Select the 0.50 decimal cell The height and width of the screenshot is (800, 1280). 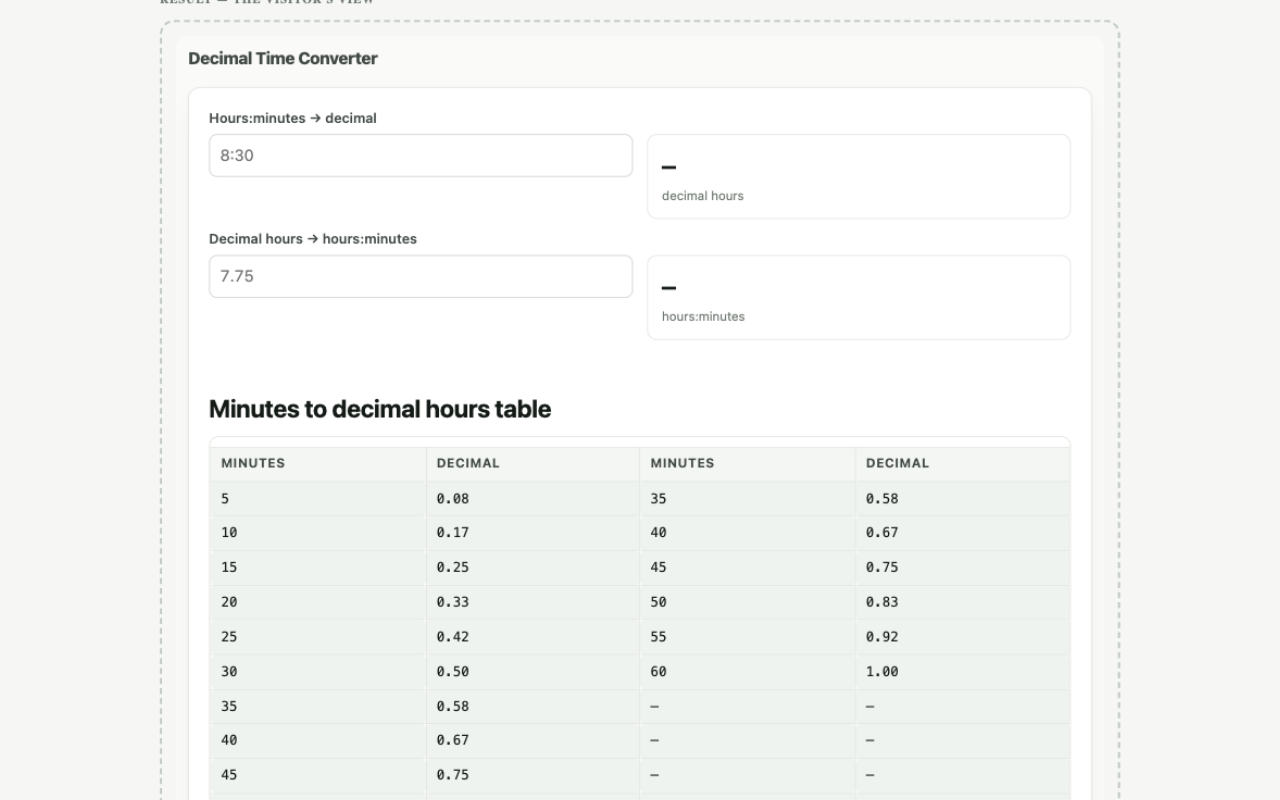[533, 671]
